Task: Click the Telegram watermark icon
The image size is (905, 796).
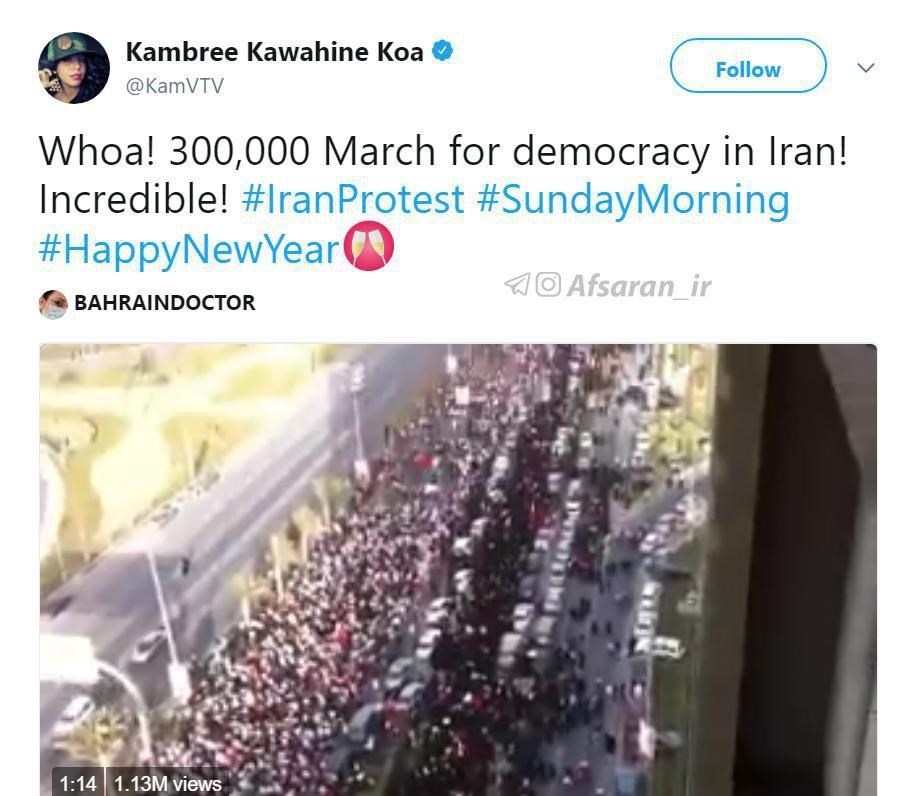Action: [x=517, y=284]
